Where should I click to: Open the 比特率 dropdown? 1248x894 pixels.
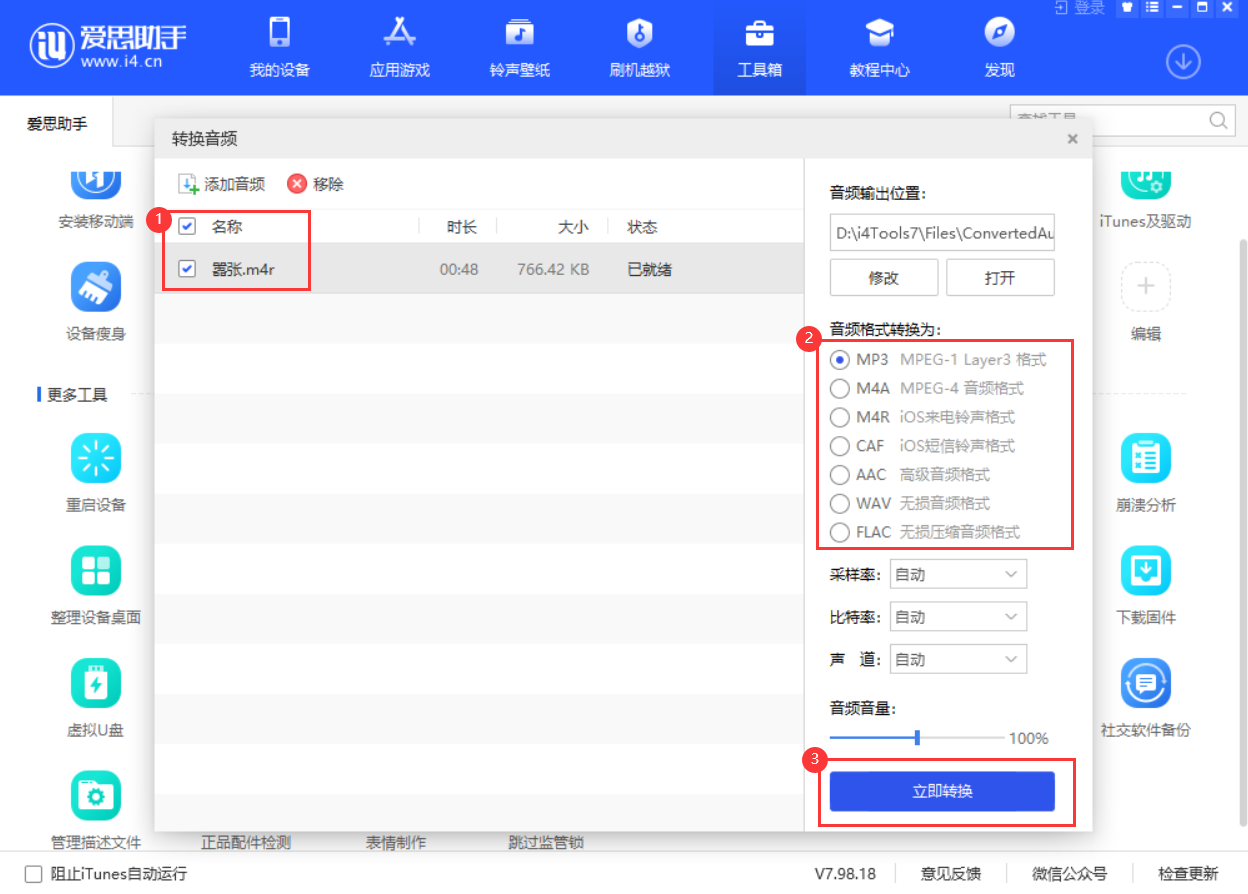pos(957,616)
